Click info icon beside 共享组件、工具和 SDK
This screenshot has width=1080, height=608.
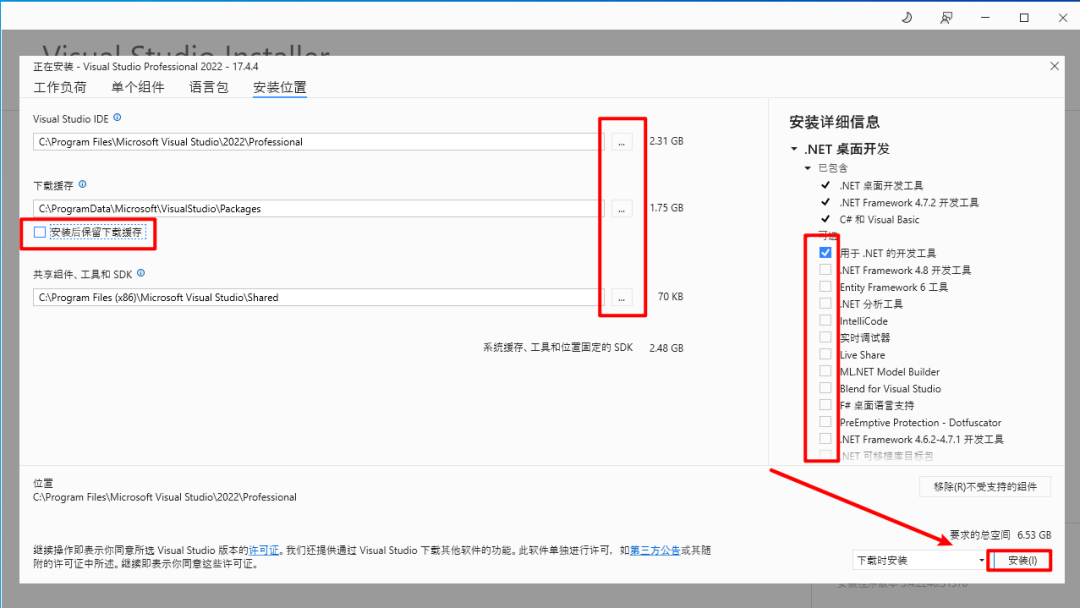tap(141, 273)
